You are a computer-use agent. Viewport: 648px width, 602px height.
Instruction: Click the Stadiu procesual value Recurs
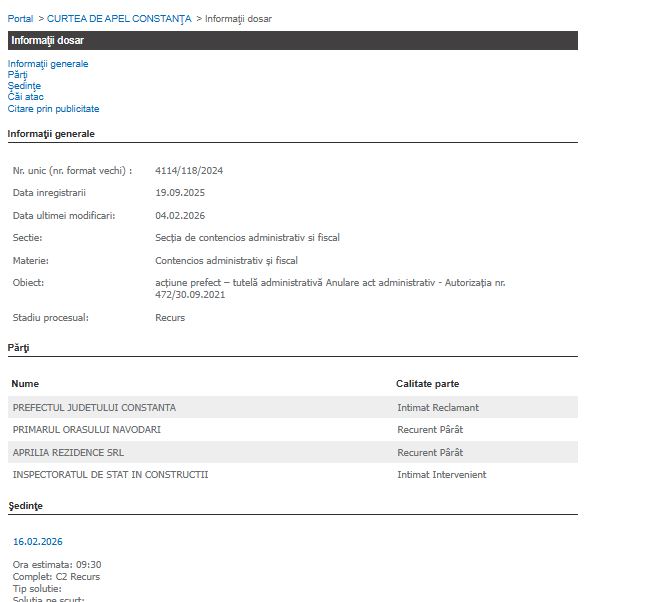click(x=170, y=318)
